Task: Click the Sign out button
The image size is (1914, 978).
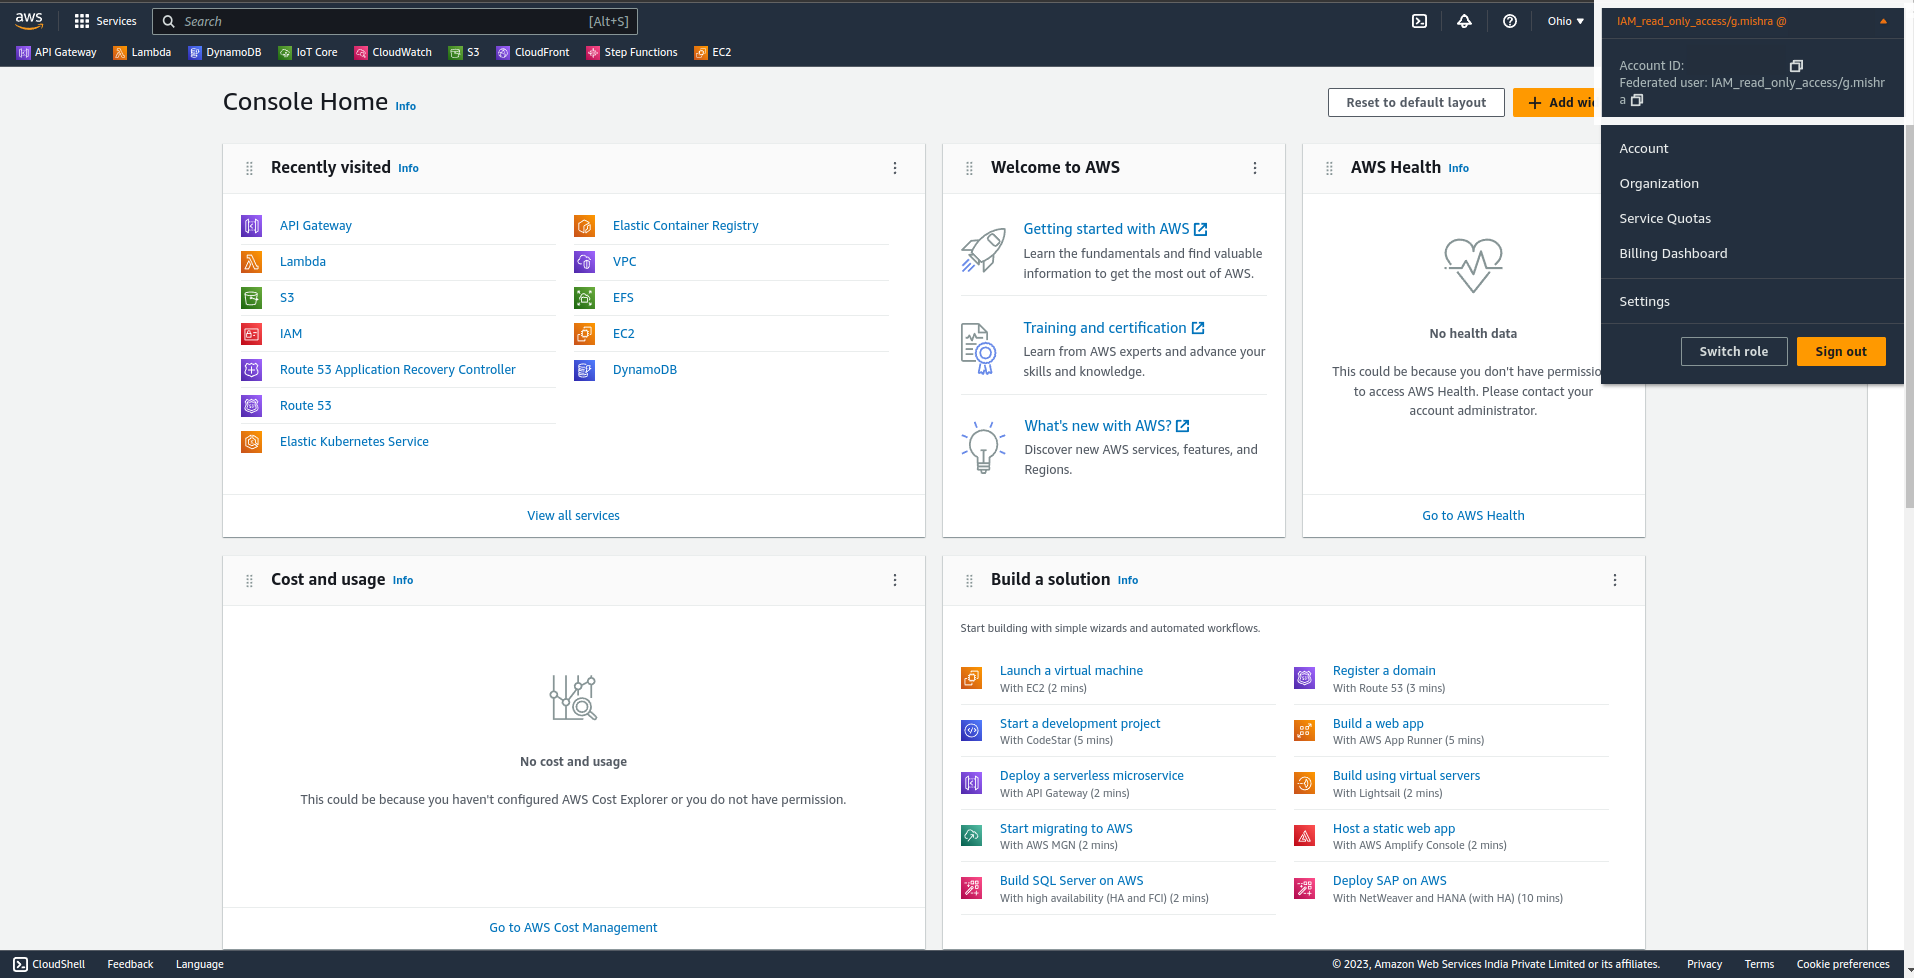Action: point(1841,351)
